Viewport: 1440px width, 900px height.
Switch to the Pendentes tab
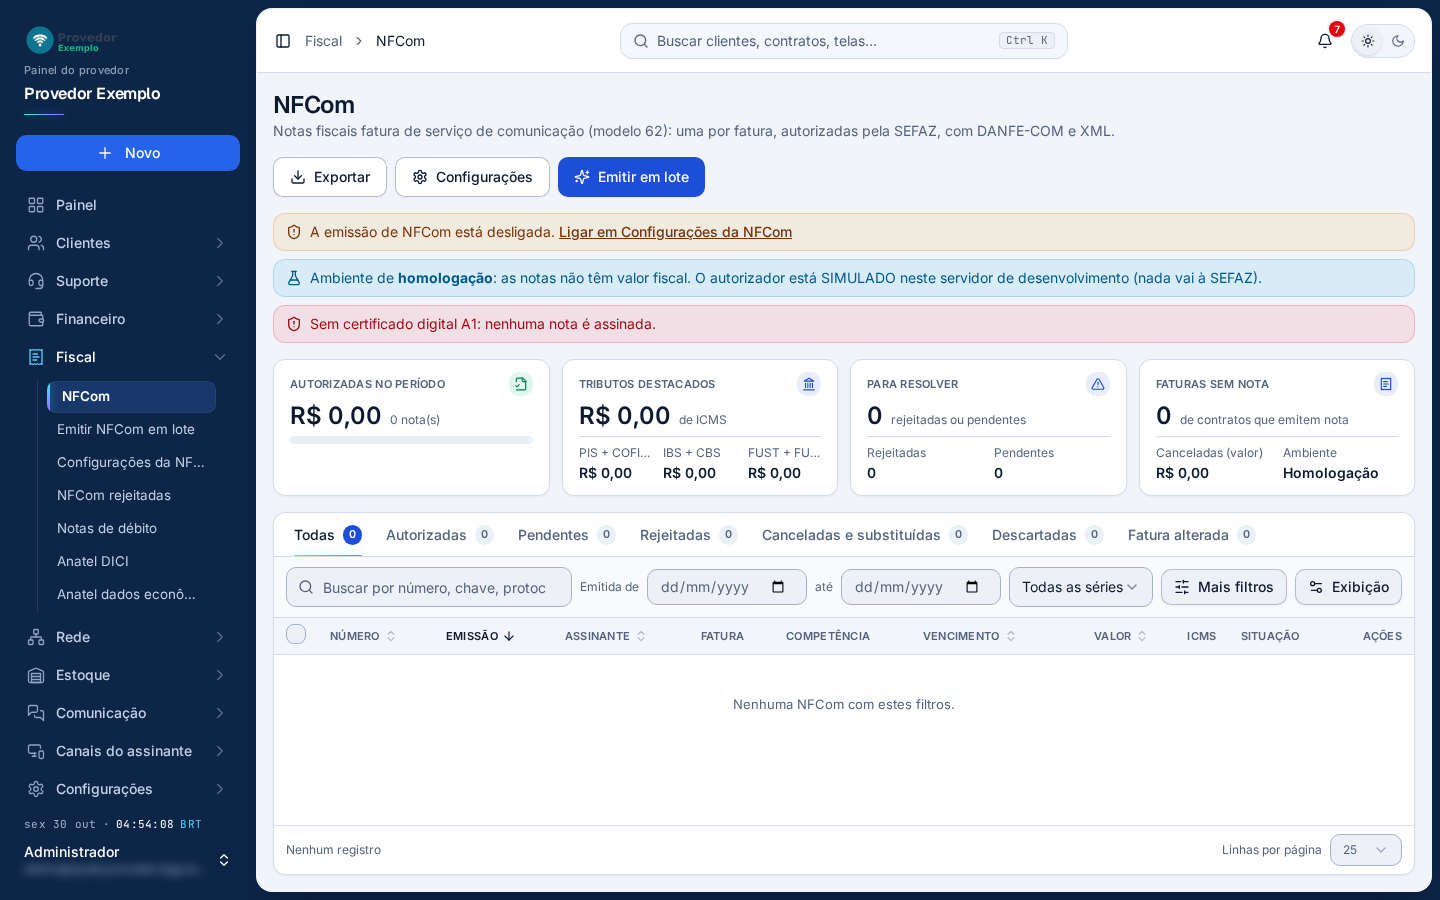coord(566,535)
